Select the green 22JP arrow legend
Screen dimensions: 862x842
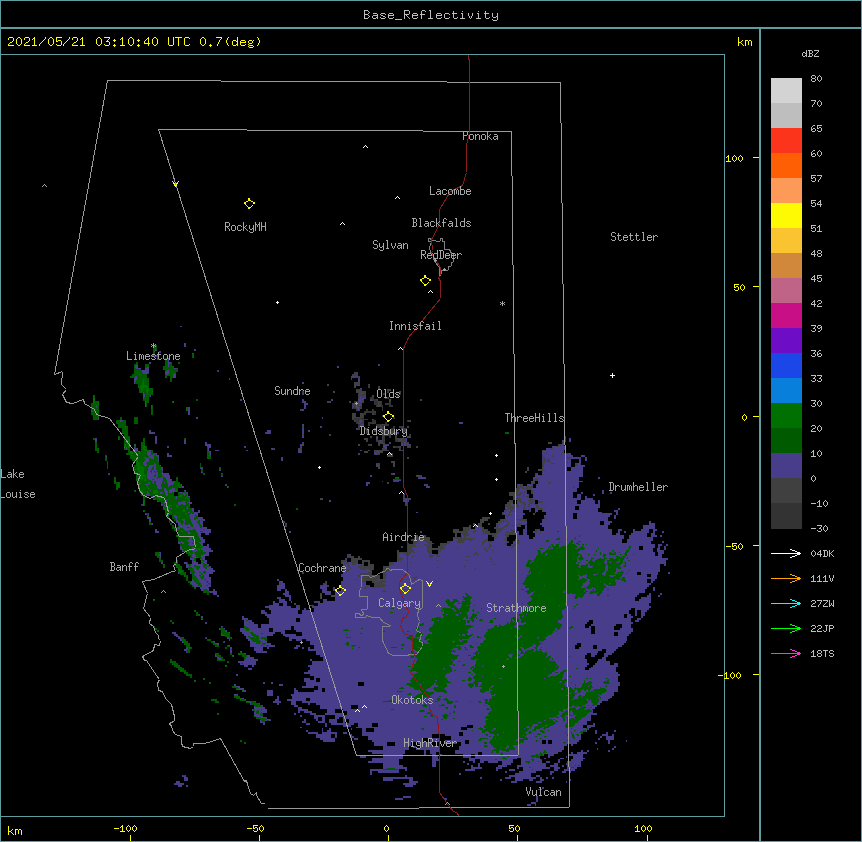[786, 628]
